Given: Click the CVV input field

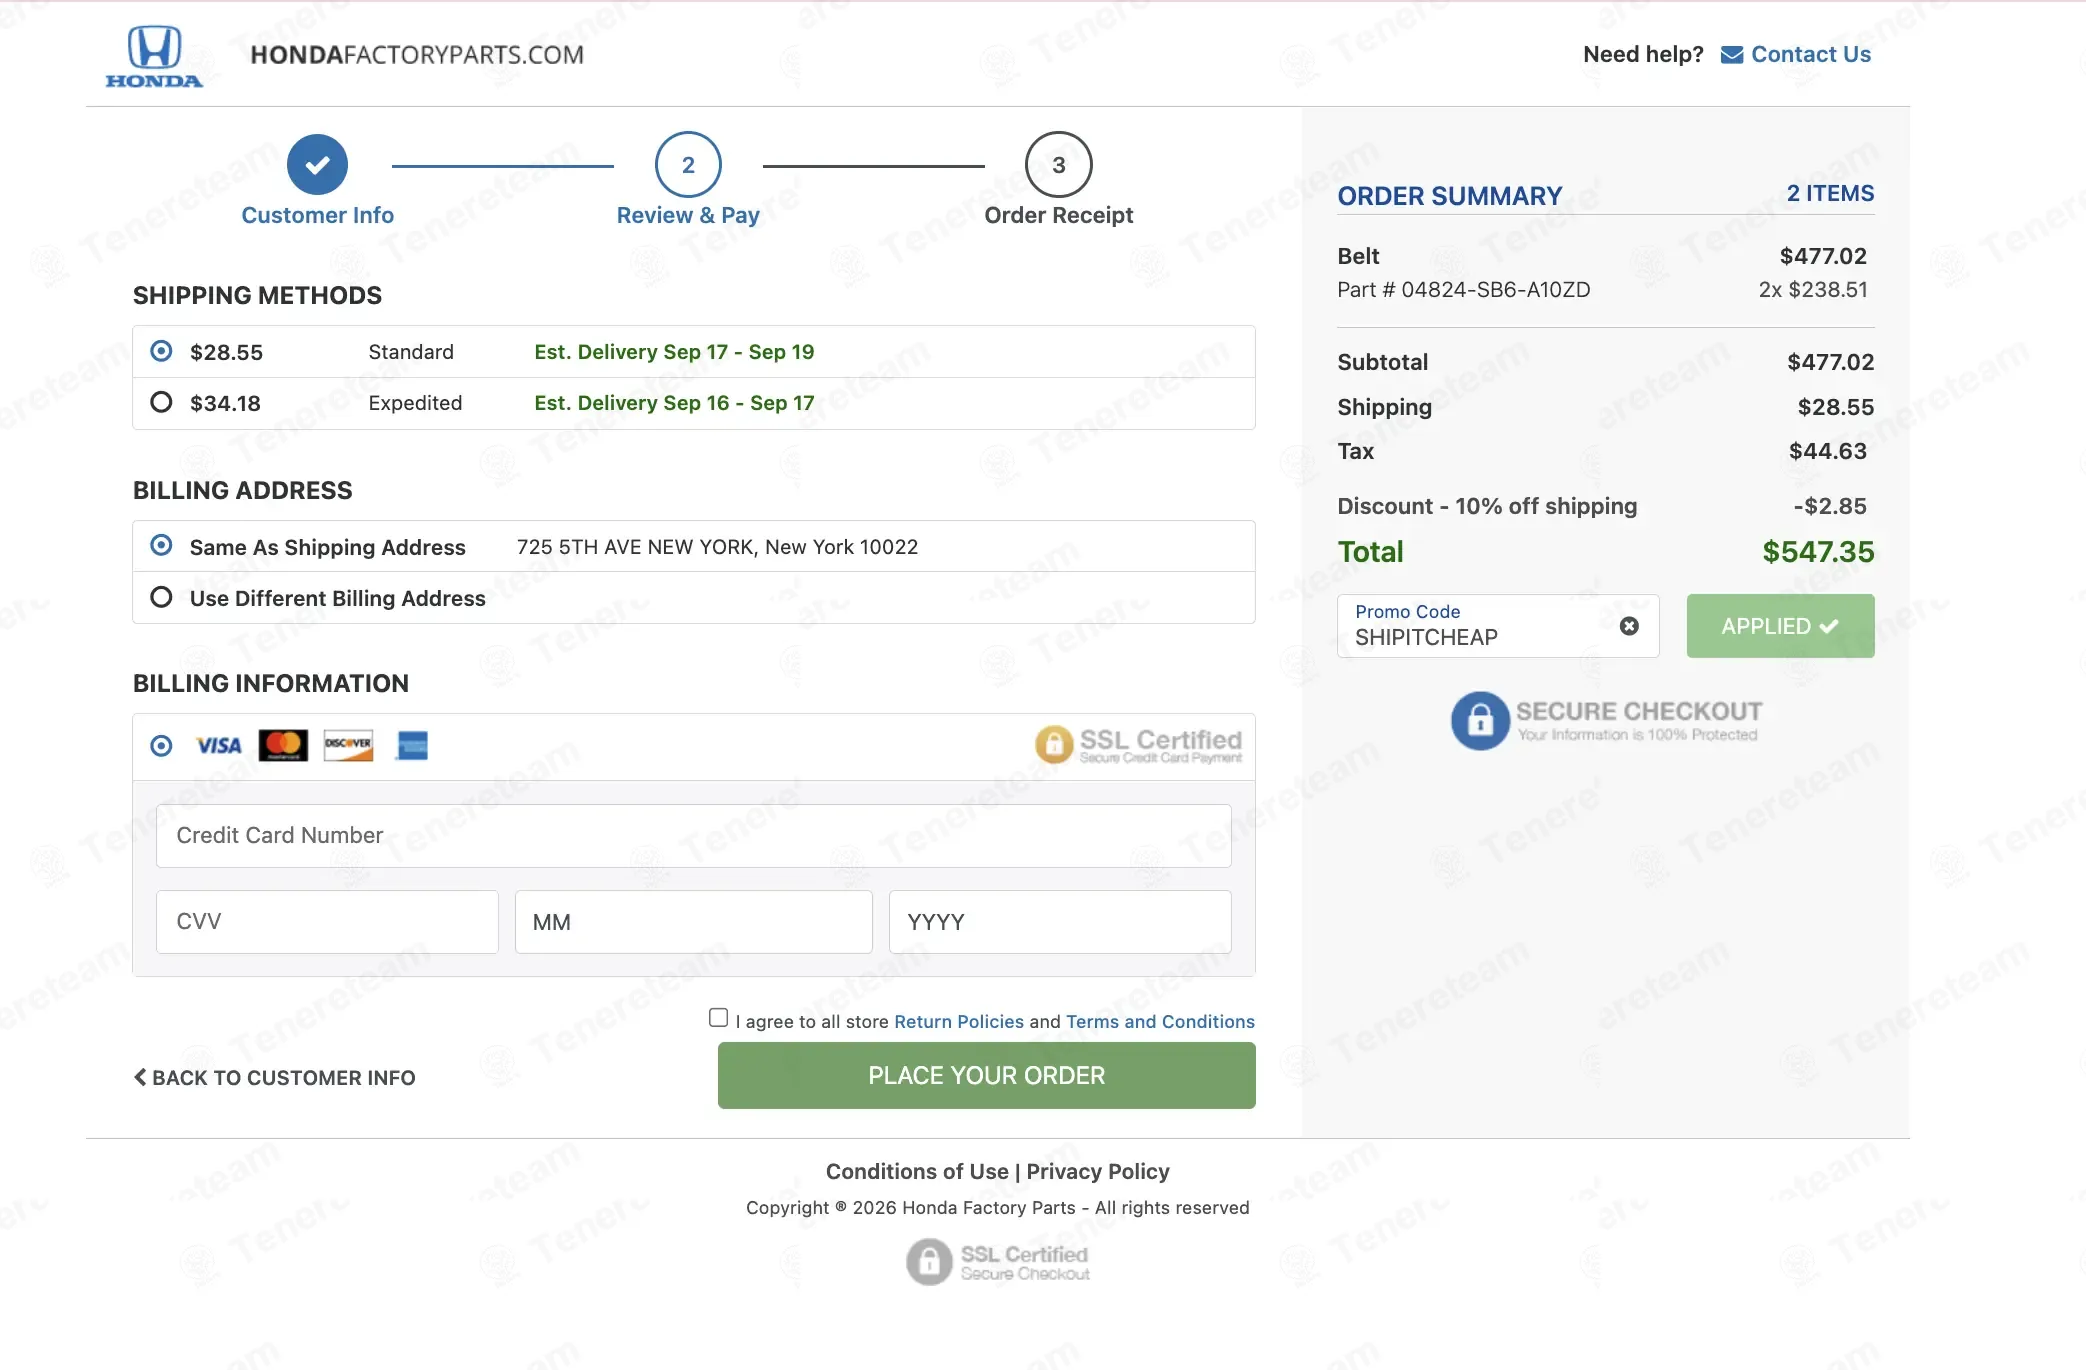Looking at the screenshot, I should (327, 922).
